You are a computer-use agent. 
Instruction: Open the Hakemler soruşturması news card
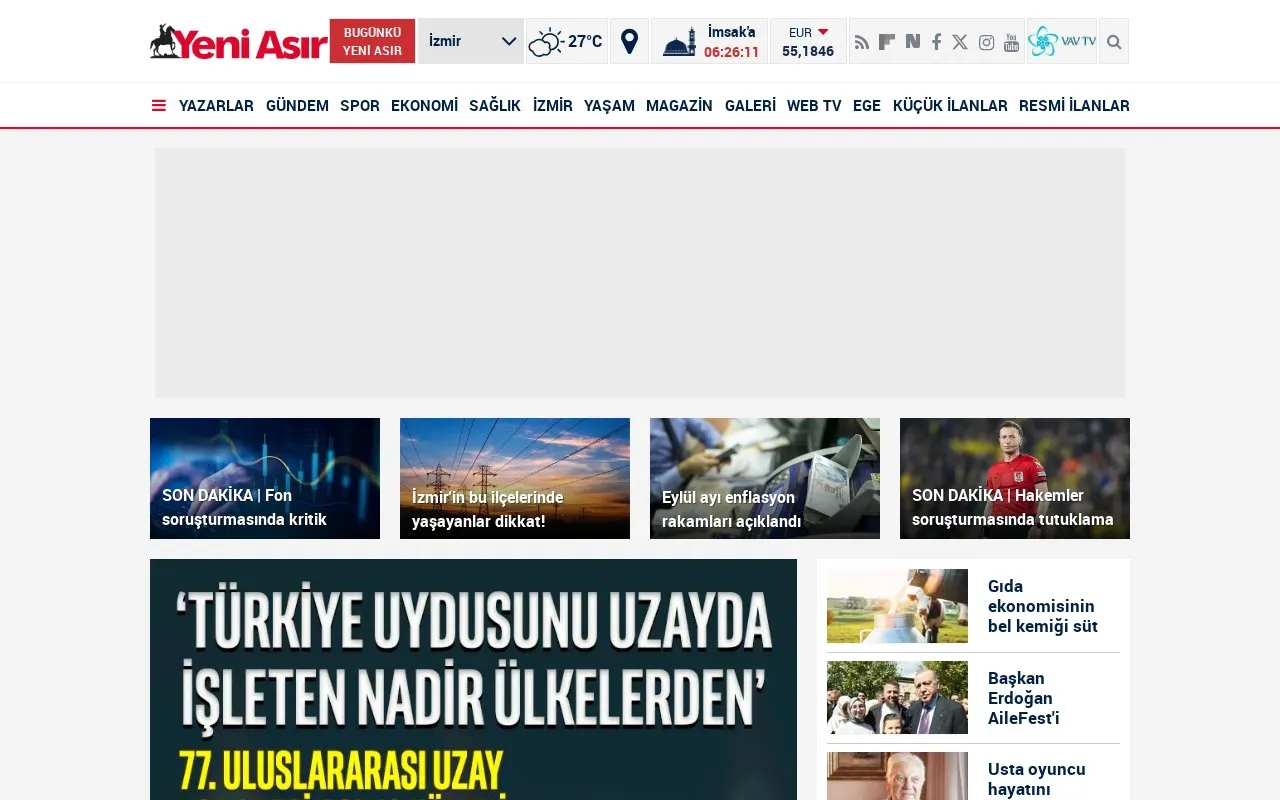(1015, 478)
